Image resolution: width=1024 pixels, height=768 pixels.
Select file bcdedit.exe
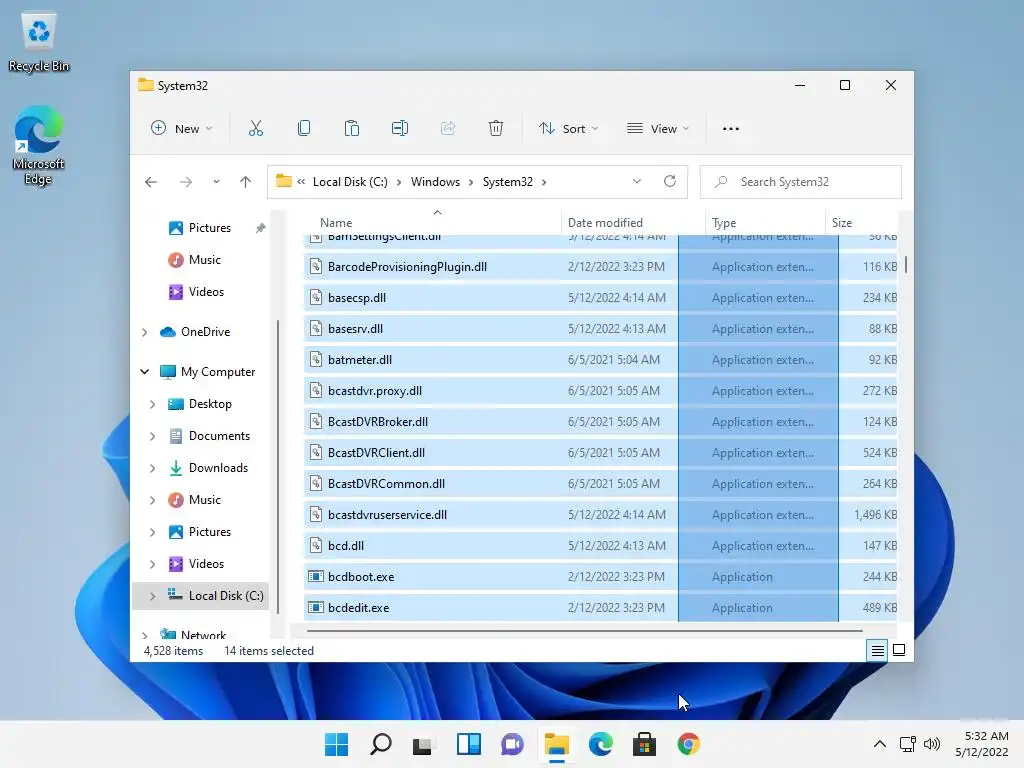coord(600,608)
